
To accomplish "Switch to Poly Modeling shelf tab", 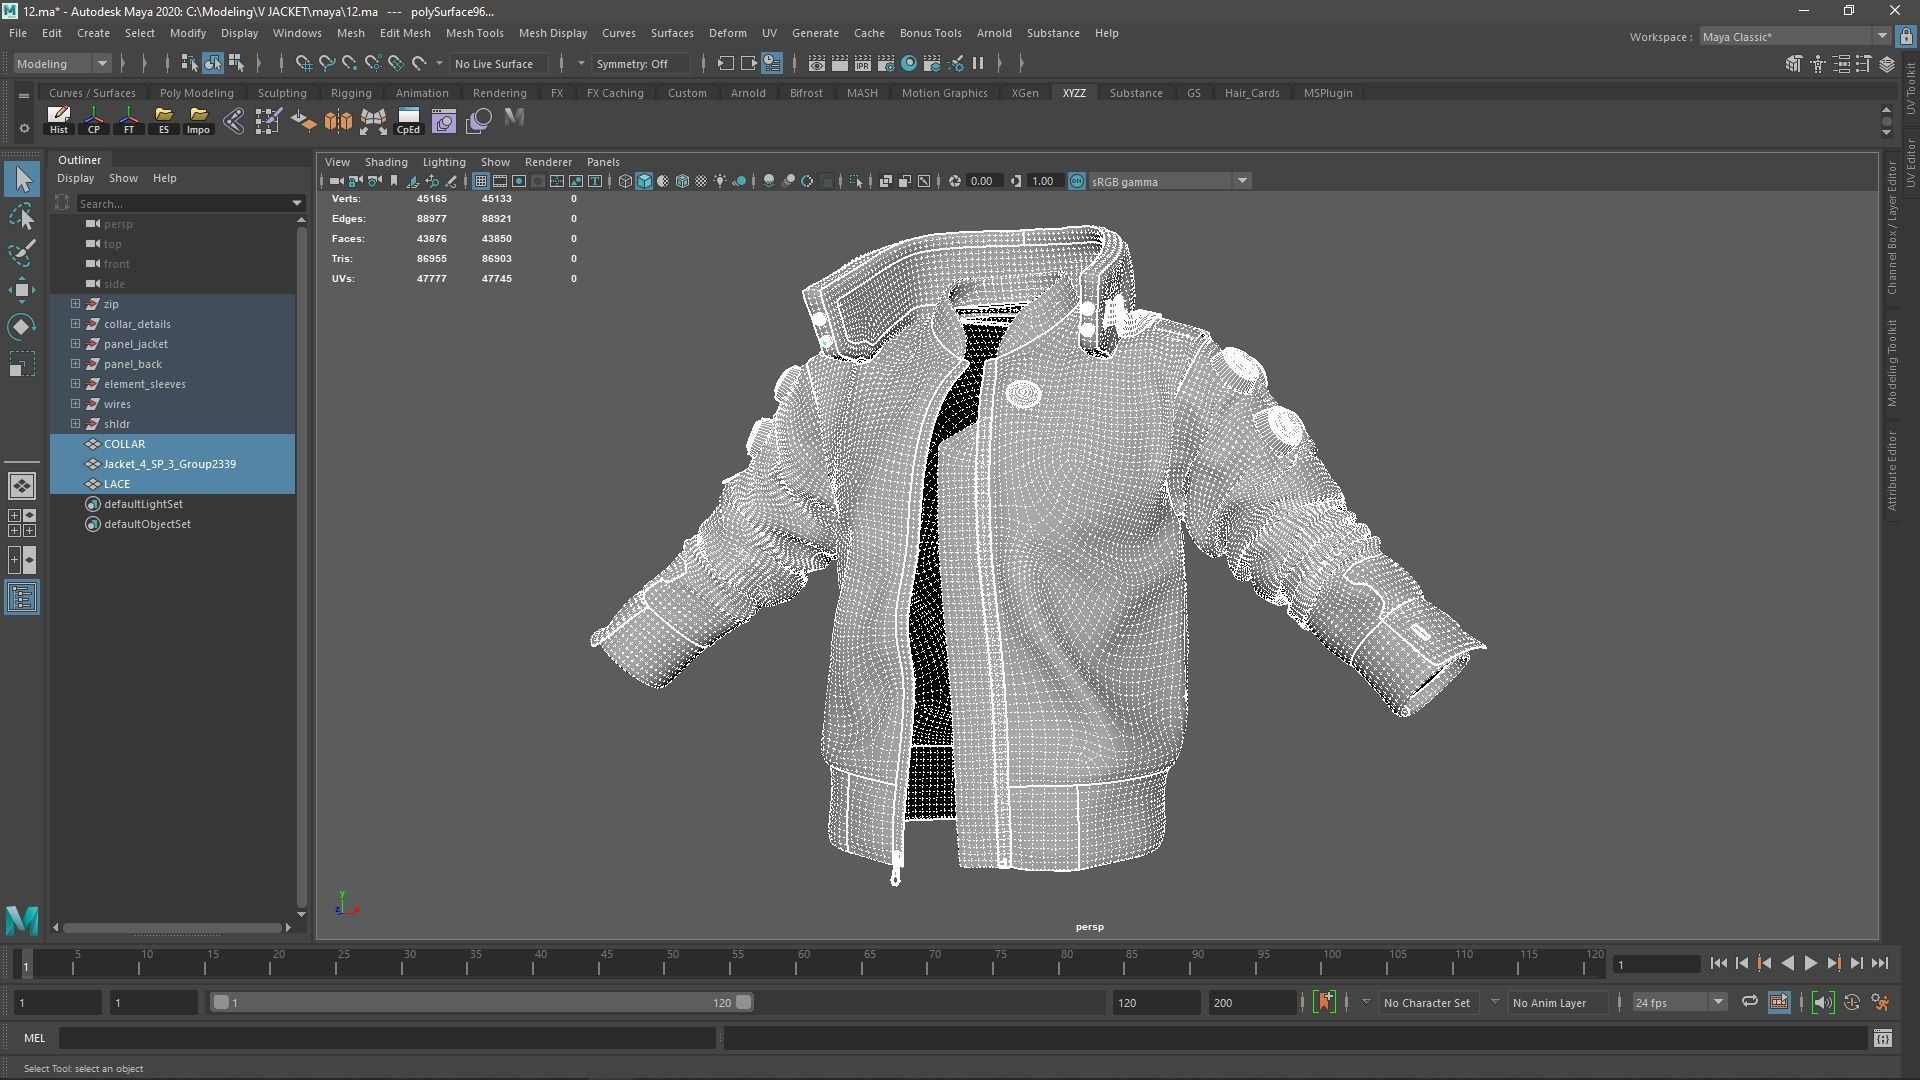I will (x=196, y=93).
